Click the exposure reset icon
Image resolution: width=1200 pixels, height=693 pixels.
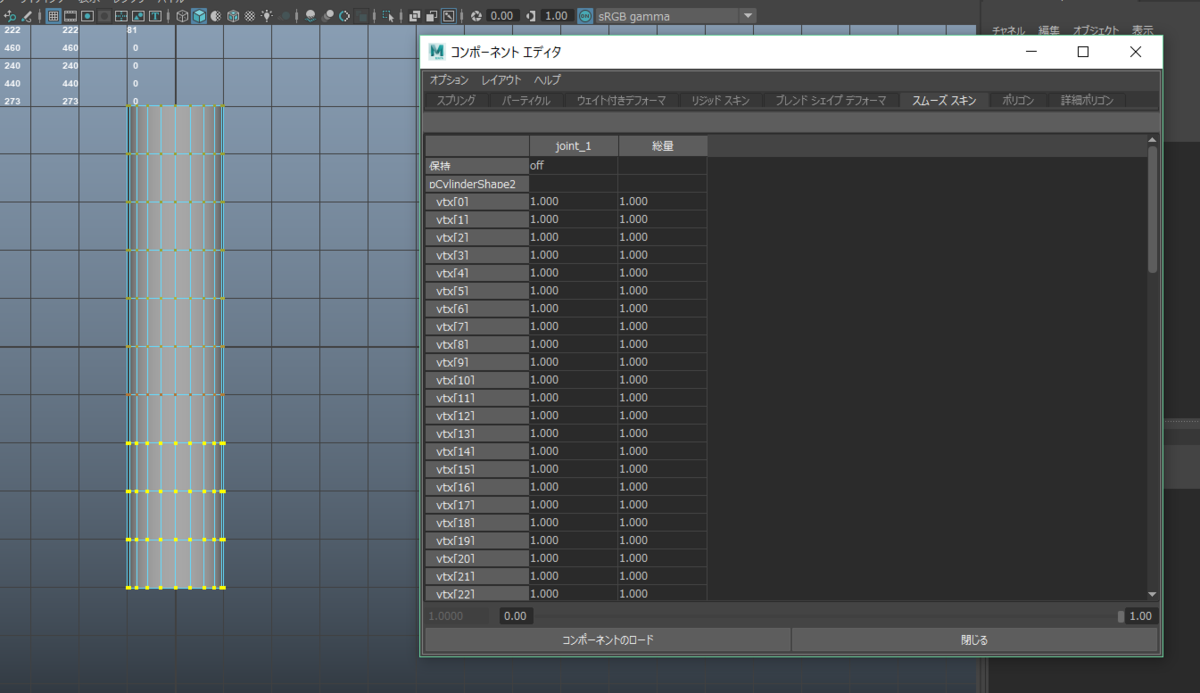[x=476, y=16]
